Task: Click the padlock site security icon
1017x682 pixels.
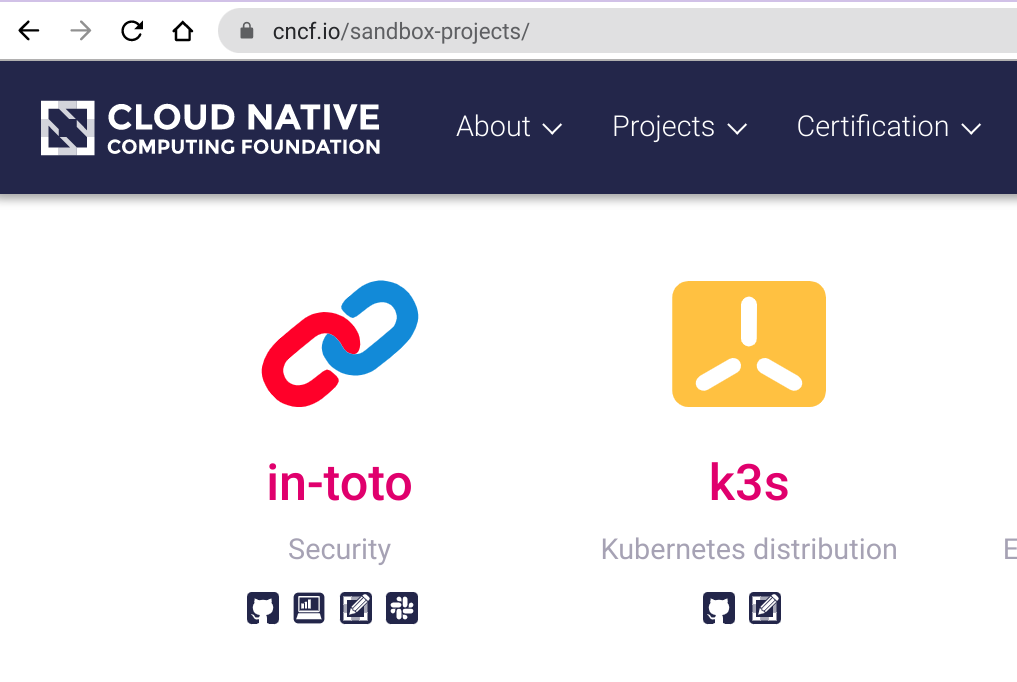Action: [x=246, y=30]
